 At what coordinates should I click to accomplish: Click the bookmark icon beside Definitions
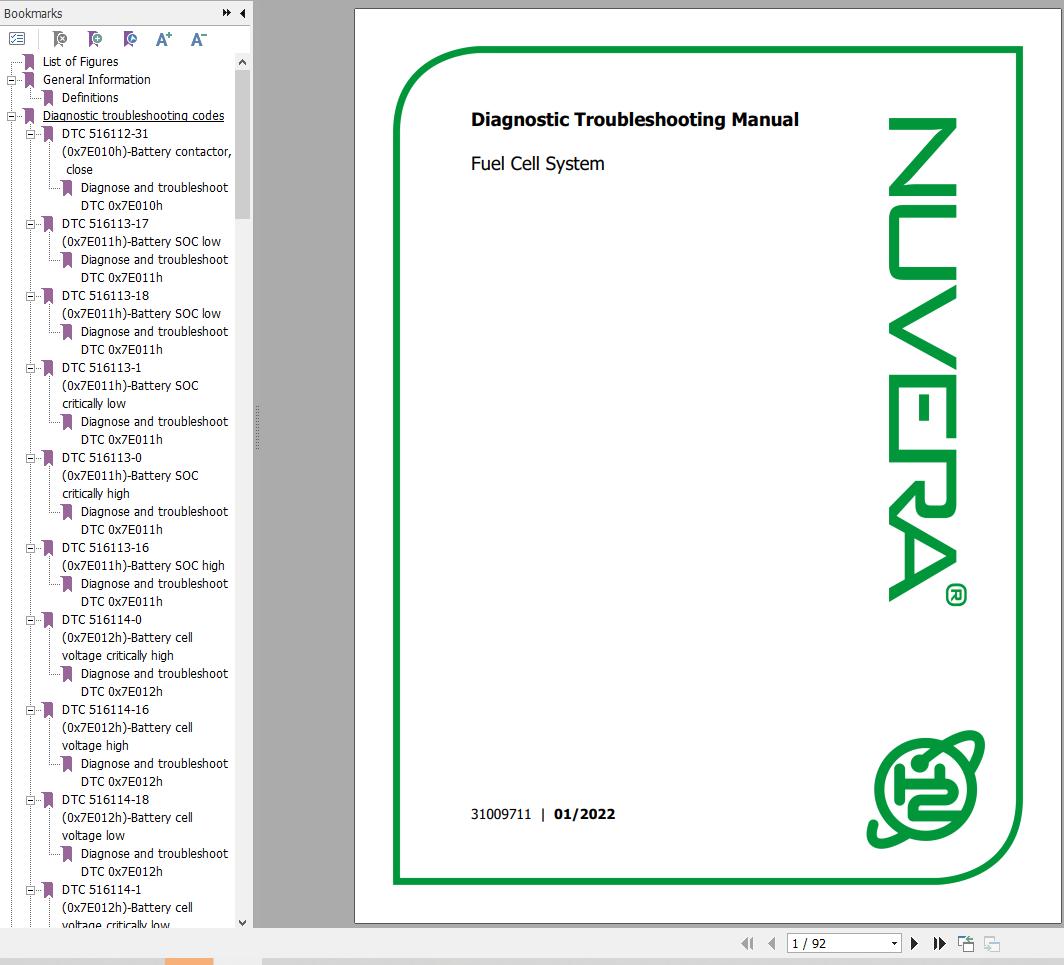pyautogui.click(x=48, y=98)
